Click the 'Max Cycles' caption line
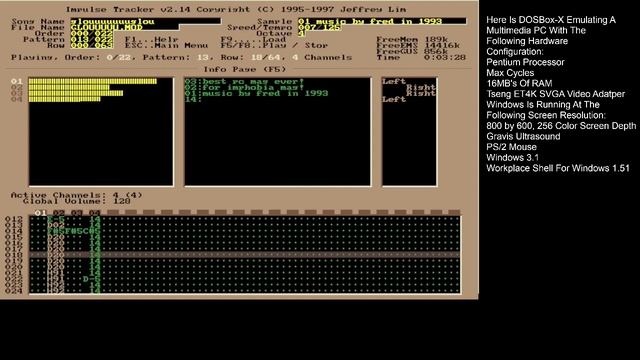This screenshot has width=640, height=360. pyautogui.click(x=510, y=73)
